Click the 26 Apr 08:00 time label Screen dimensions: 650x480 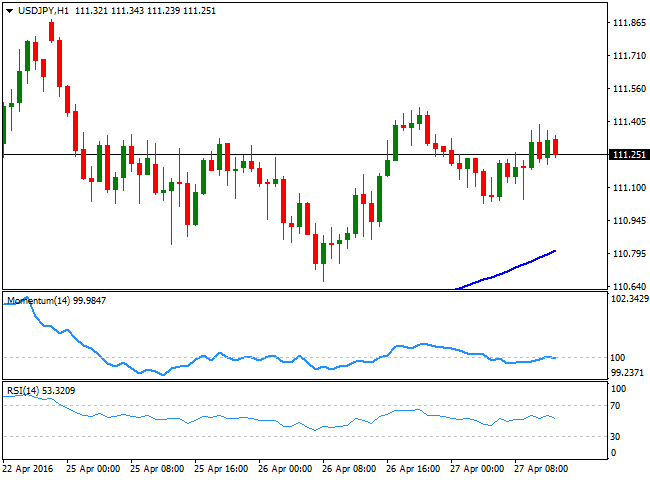pyautogui.click(x=349, y=469)
